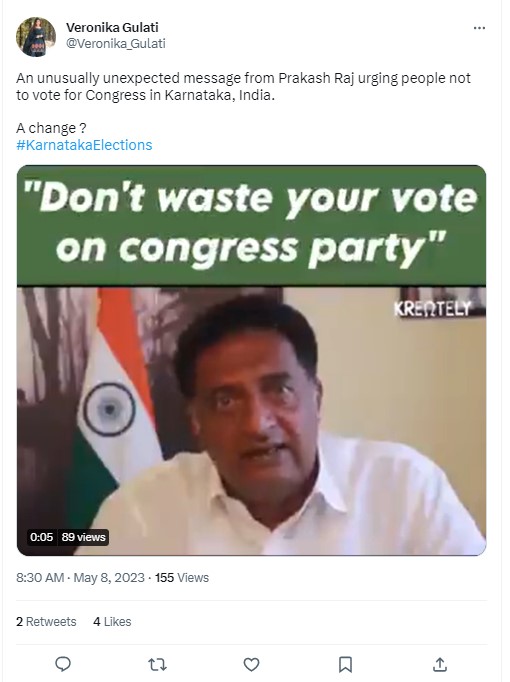The width and height of the screenshot is (510, 682).
Task: Open the #KarnatakaElections hashtag
Action: click(84, 145)
